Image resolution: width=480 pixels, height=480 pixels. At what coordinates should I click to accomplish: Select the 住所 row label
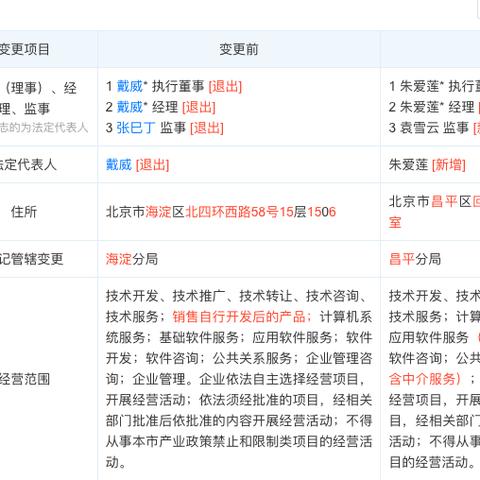click(x=24, y=212)
